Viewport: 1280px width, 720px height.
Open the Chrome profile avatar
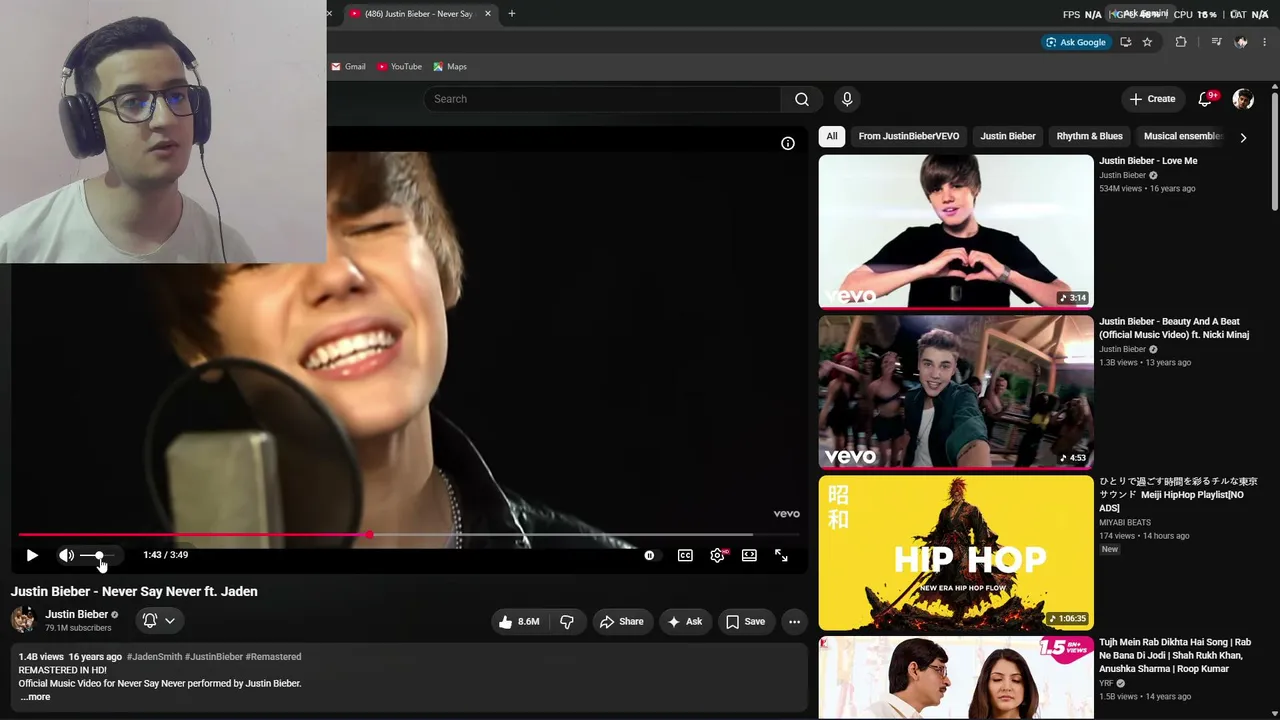pyautogui.click(x=1241, y=42)
